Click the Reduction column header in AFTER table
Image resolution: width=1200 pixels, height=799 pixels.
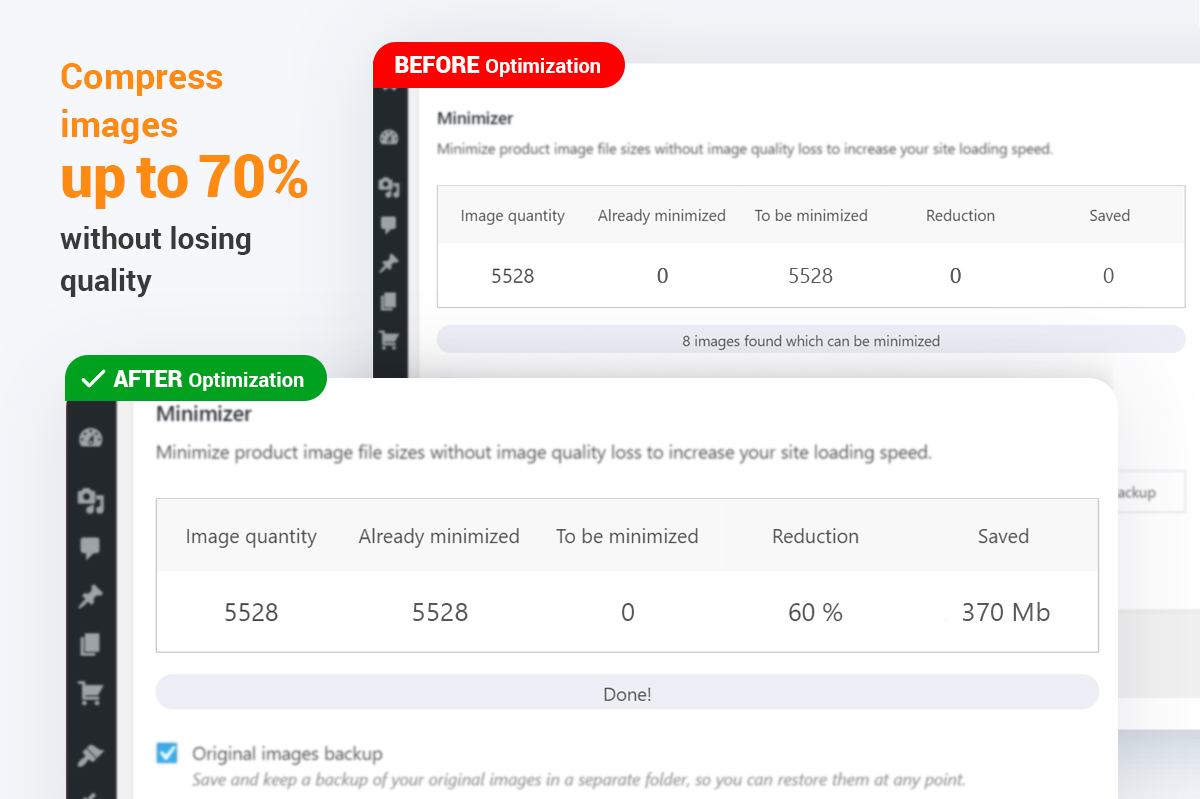click(x=815, y=536)
